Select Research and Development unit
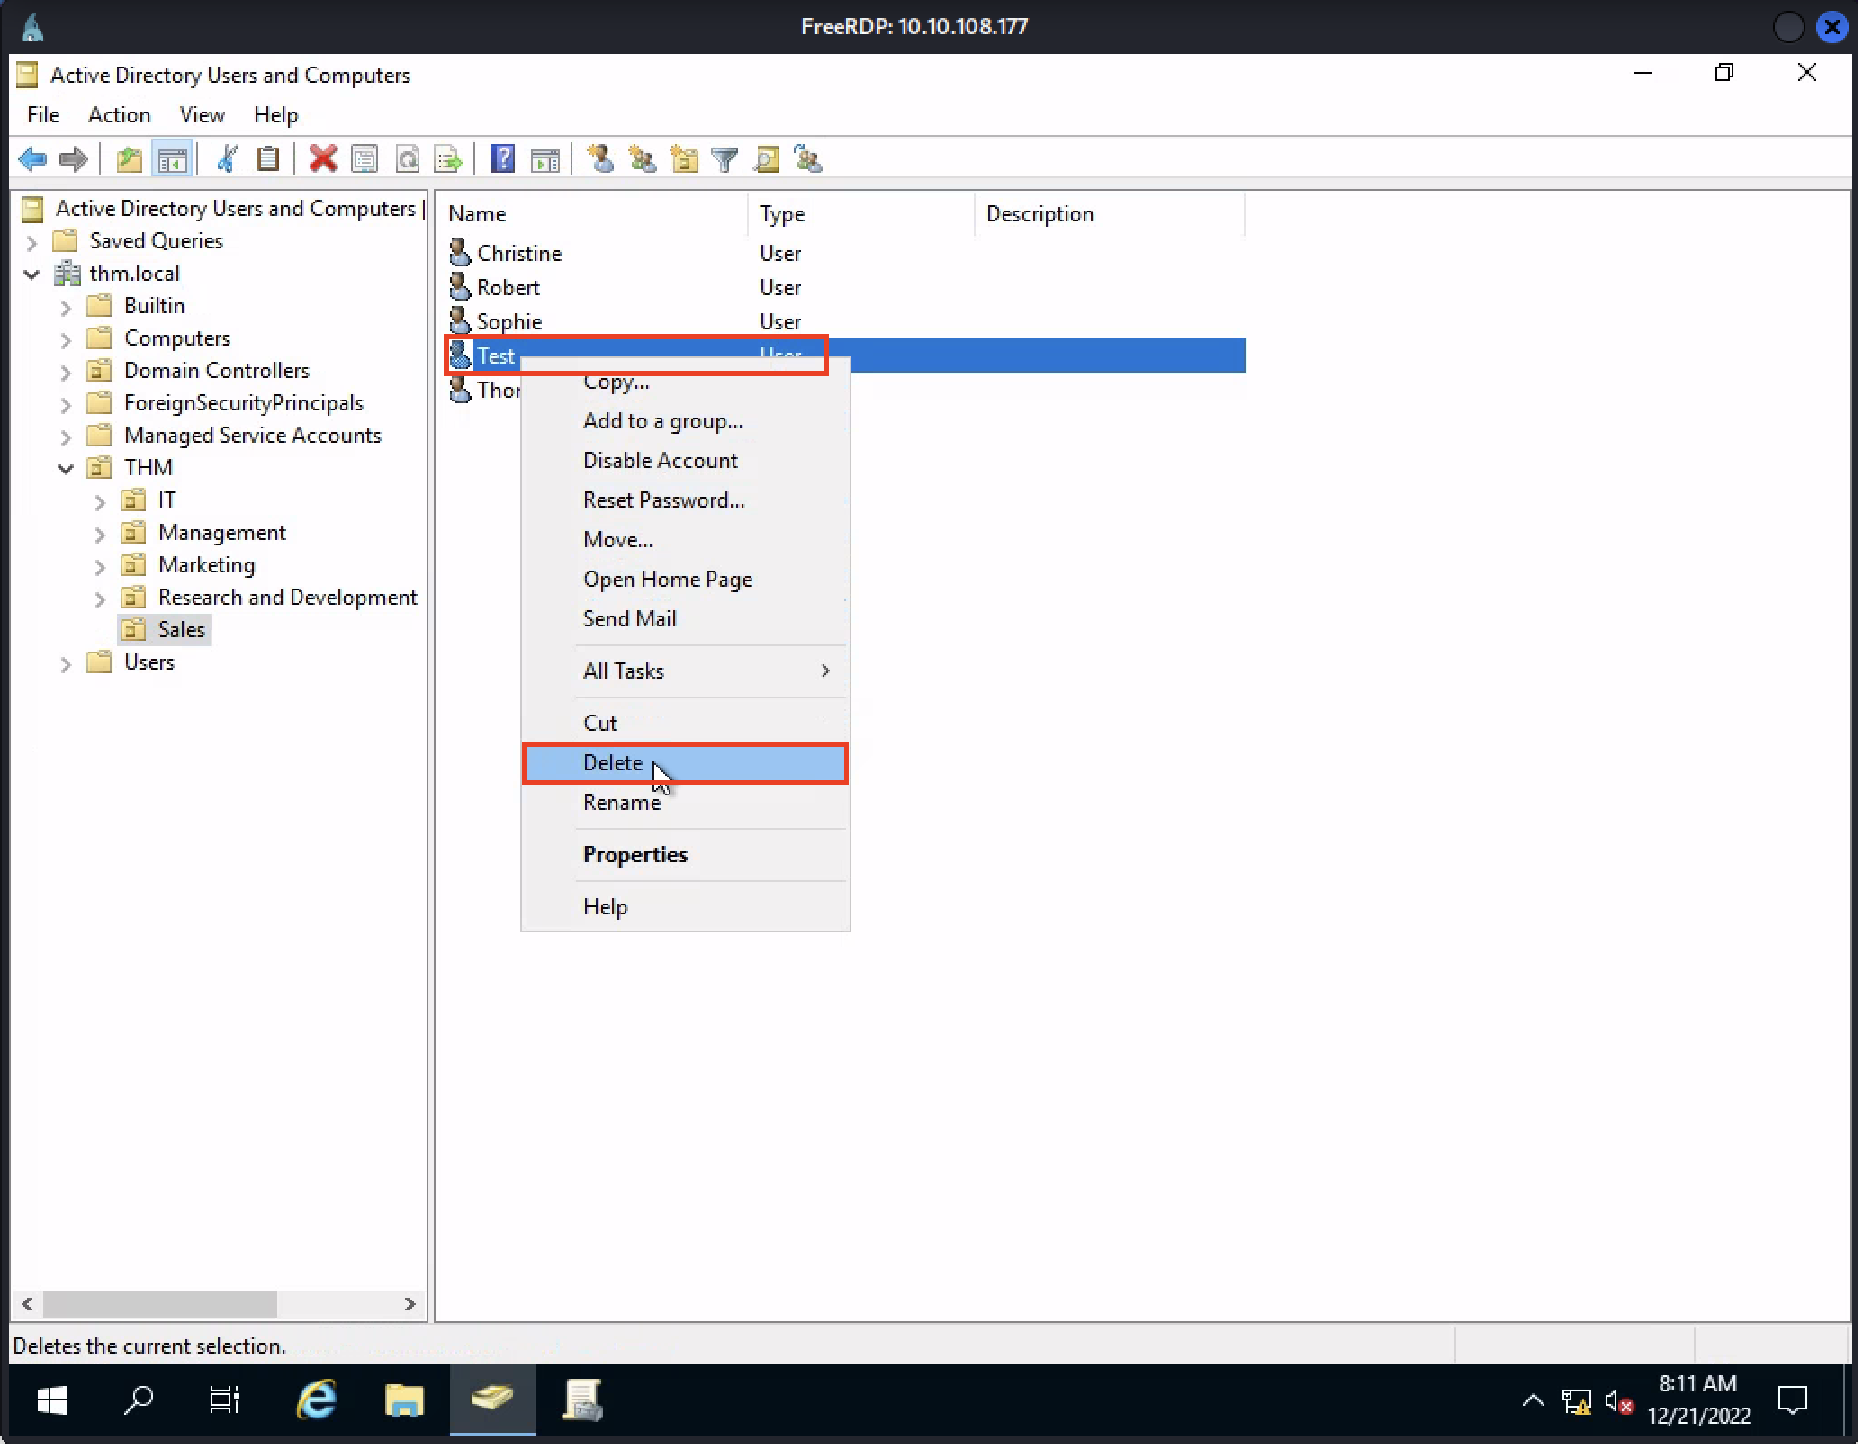This screenshot has width=1858, height=1444. coord(288,598)
